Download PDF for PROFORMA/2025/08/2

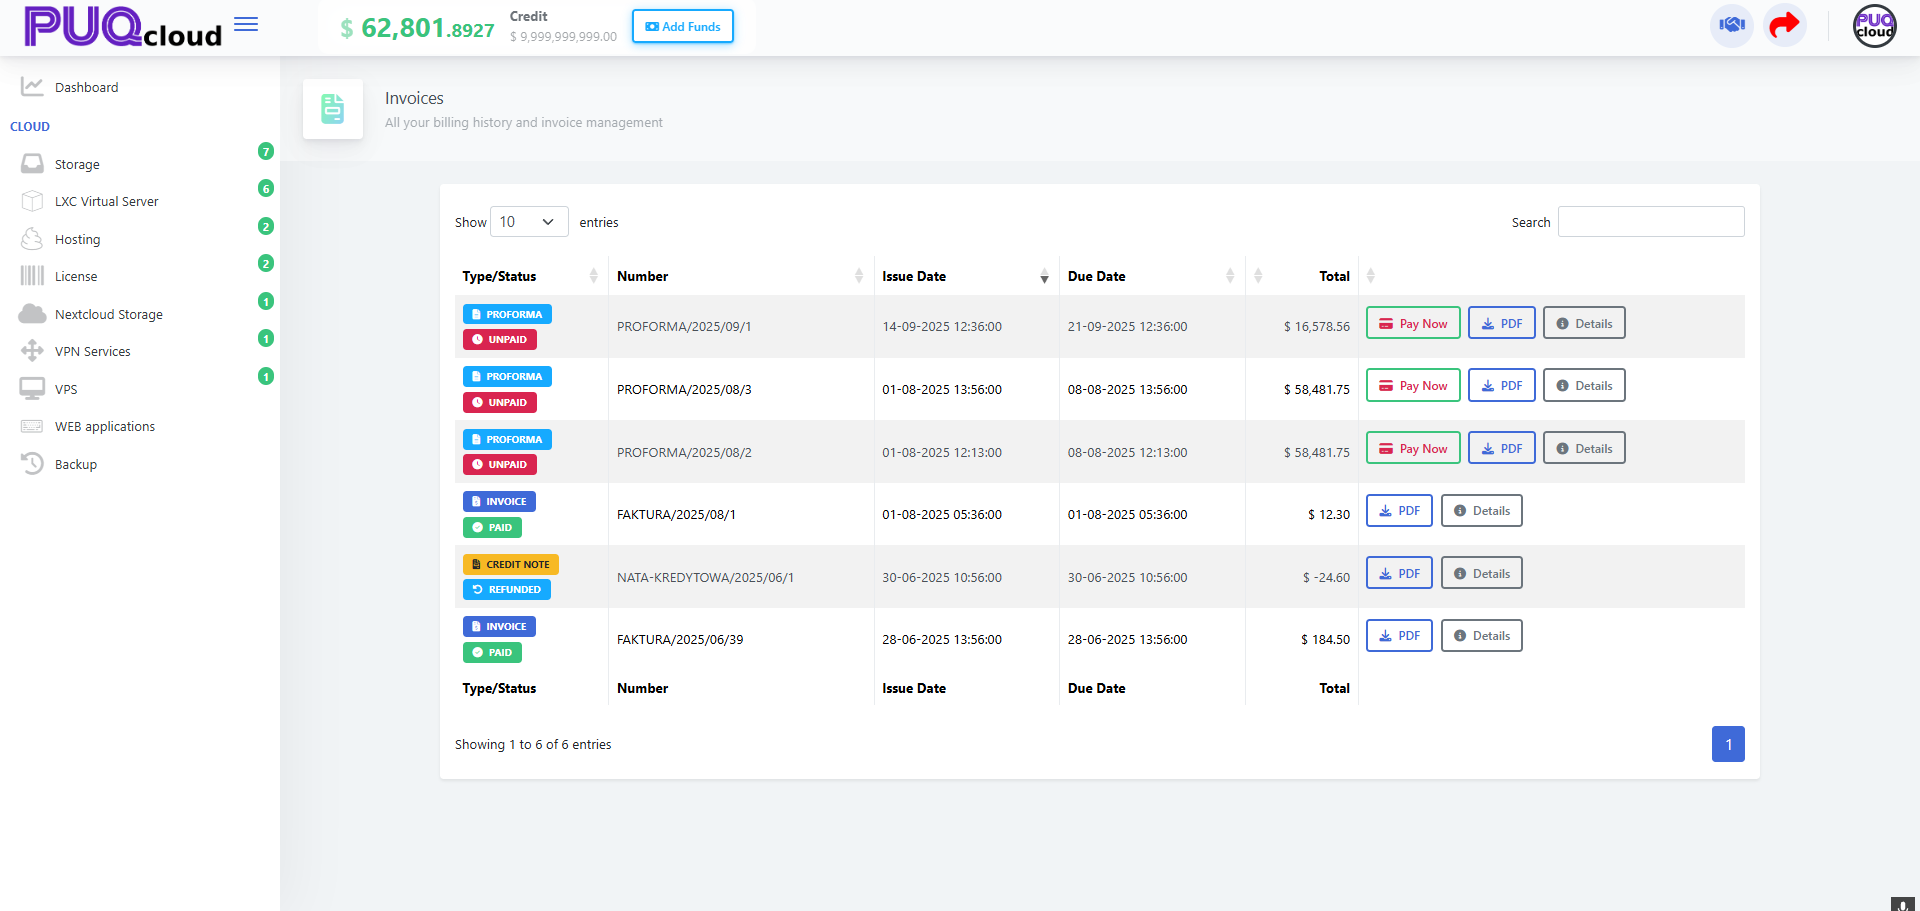tap(1502, 448)
